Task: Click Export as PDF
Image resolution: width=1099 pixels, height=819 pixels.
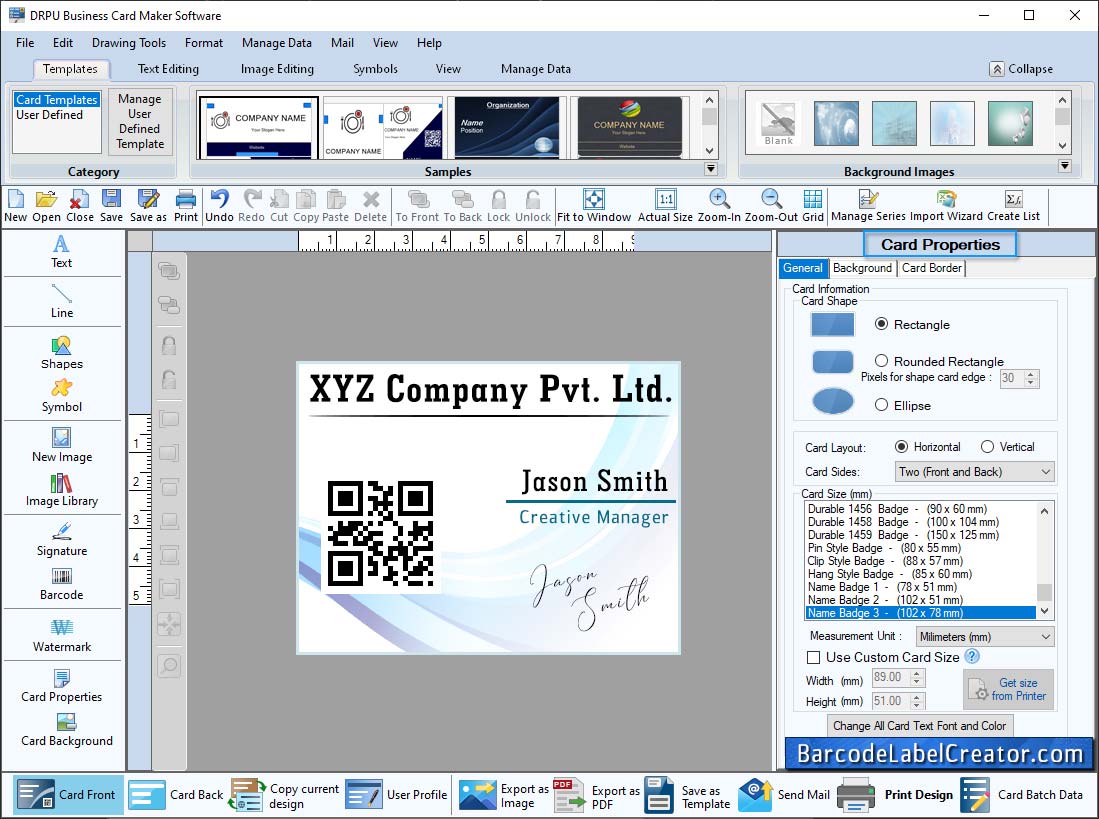Action: point(596,794)
